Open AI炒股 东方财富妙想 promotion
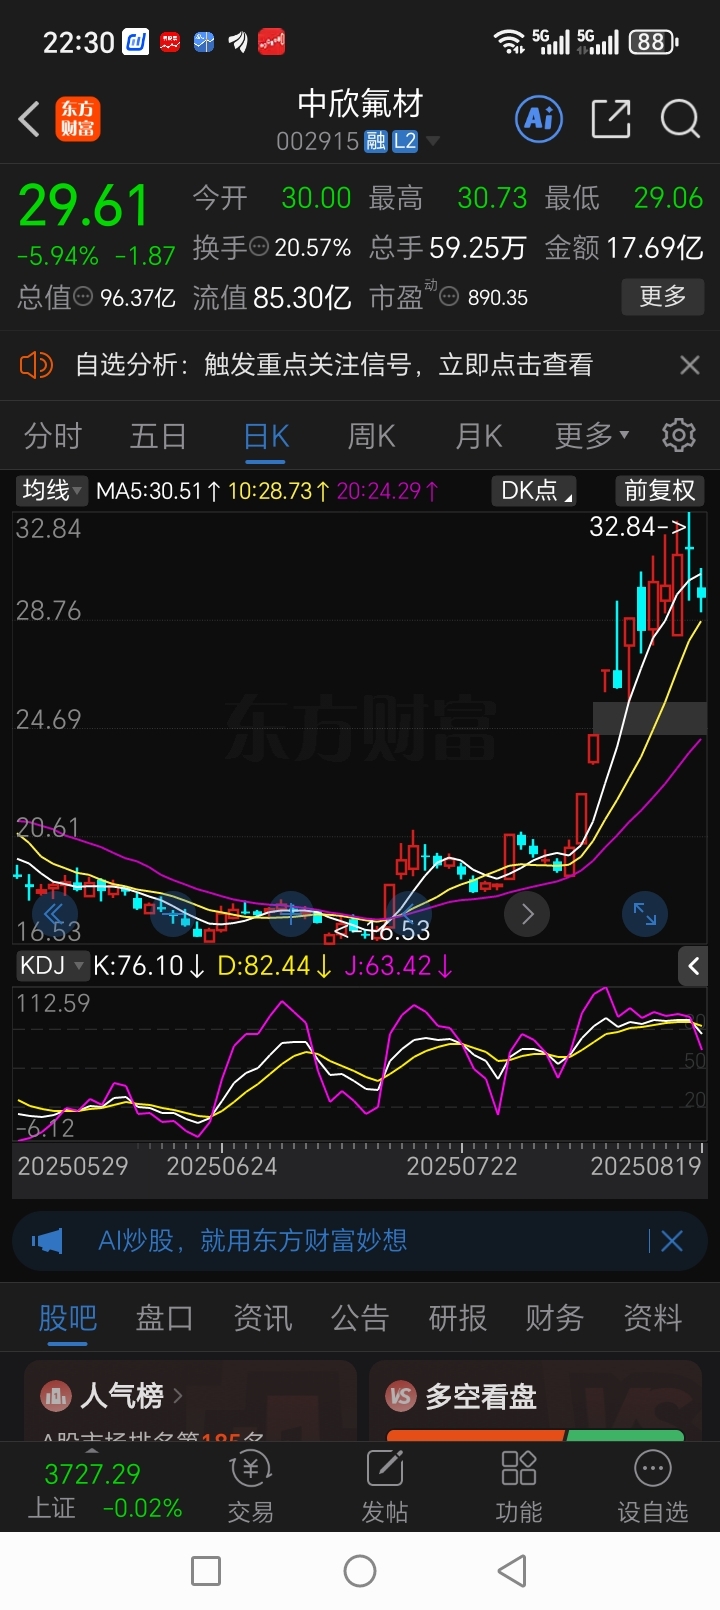This screenshot has height=1610, width=720. [x=253, y=1241]
